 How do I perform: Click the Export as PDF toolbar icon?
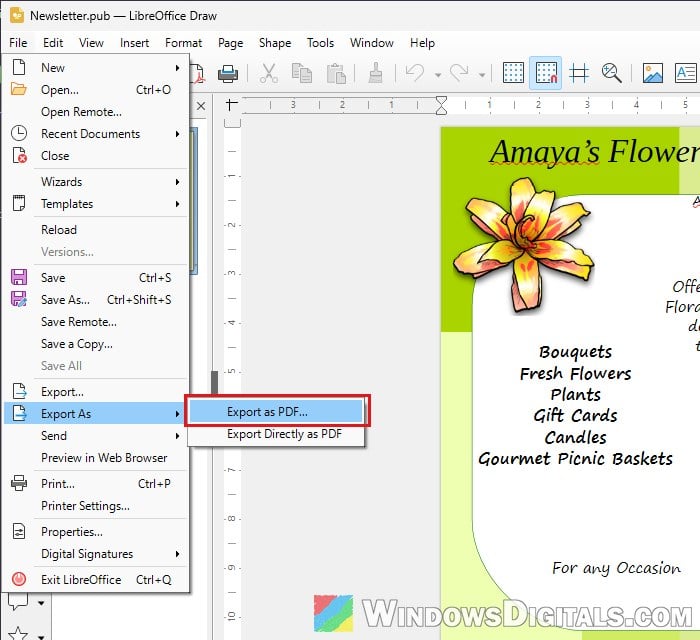coord(198,73)
